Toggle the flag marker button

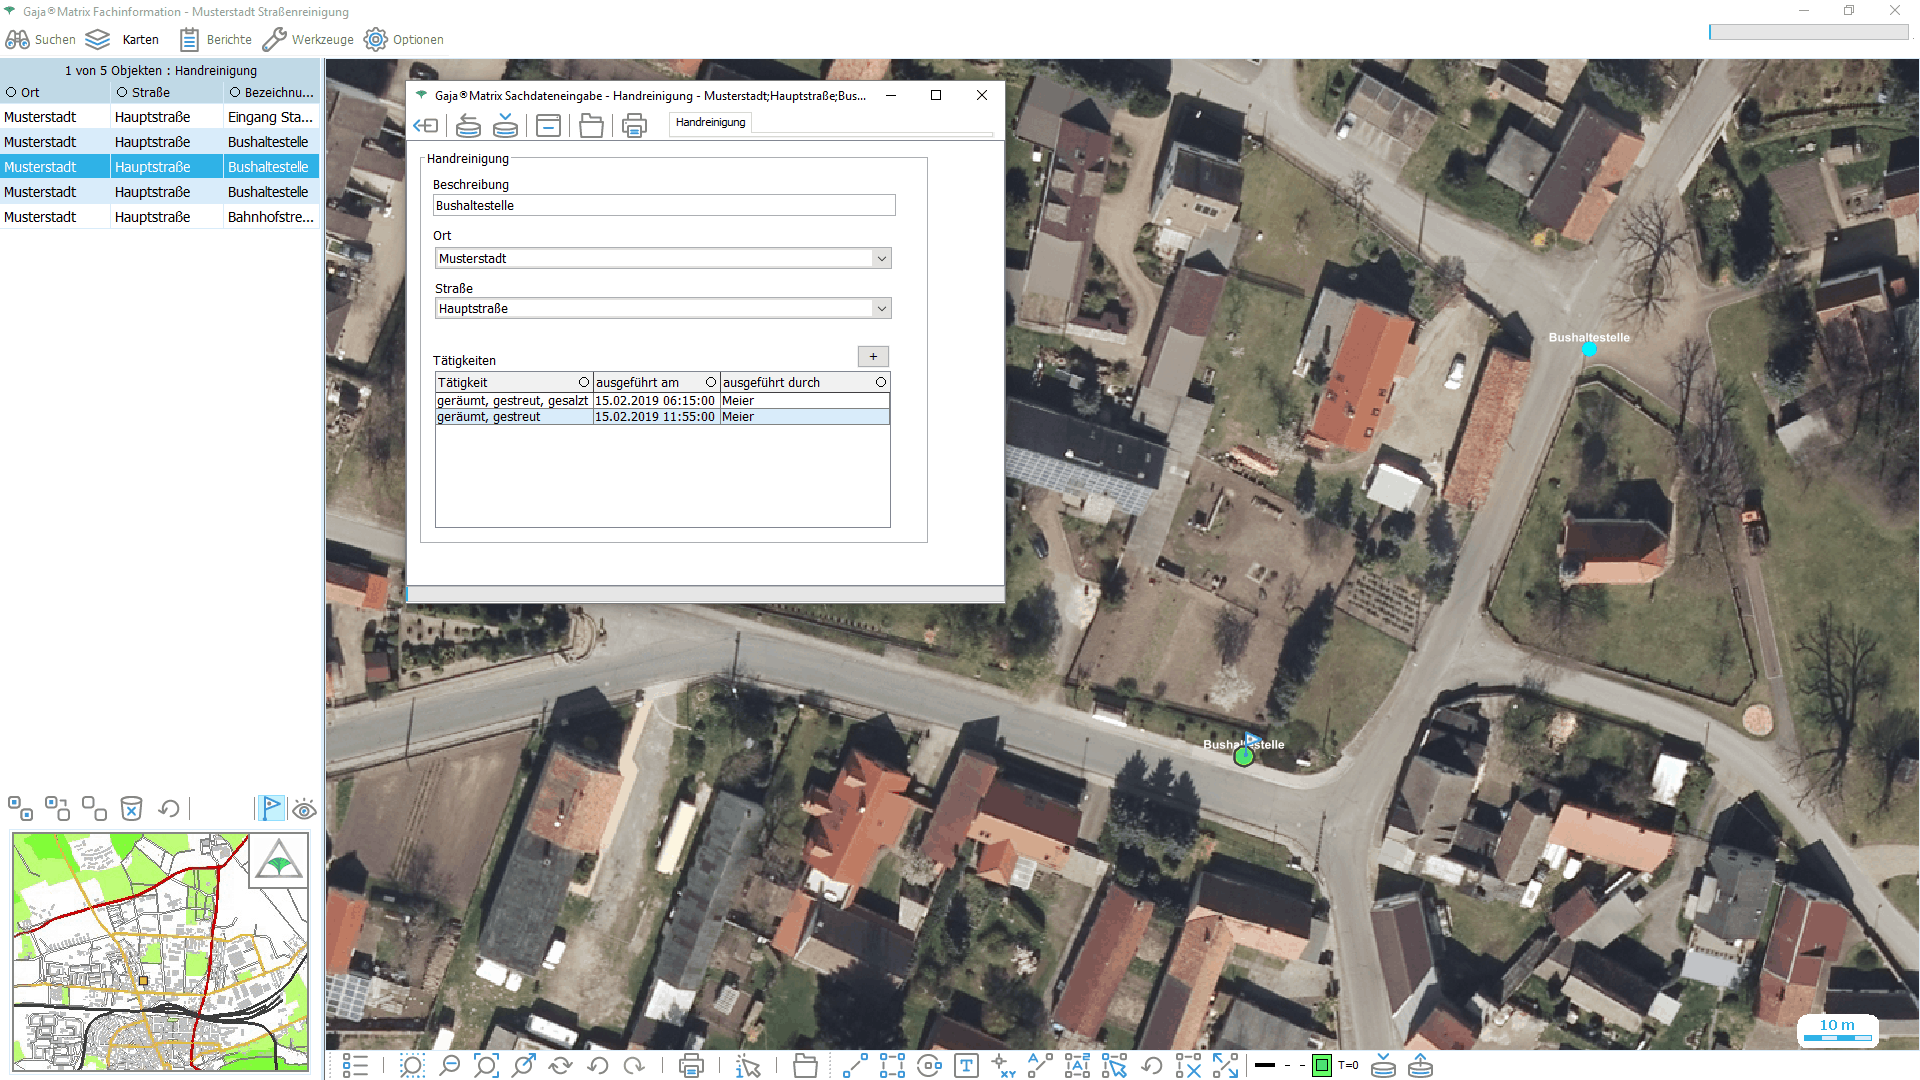[271, 808]
